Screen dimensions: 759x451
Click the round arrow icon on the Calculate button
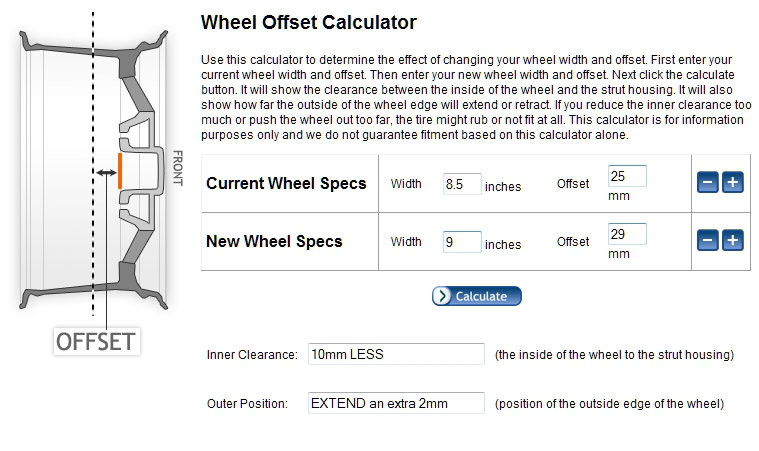tap(442, 296)
